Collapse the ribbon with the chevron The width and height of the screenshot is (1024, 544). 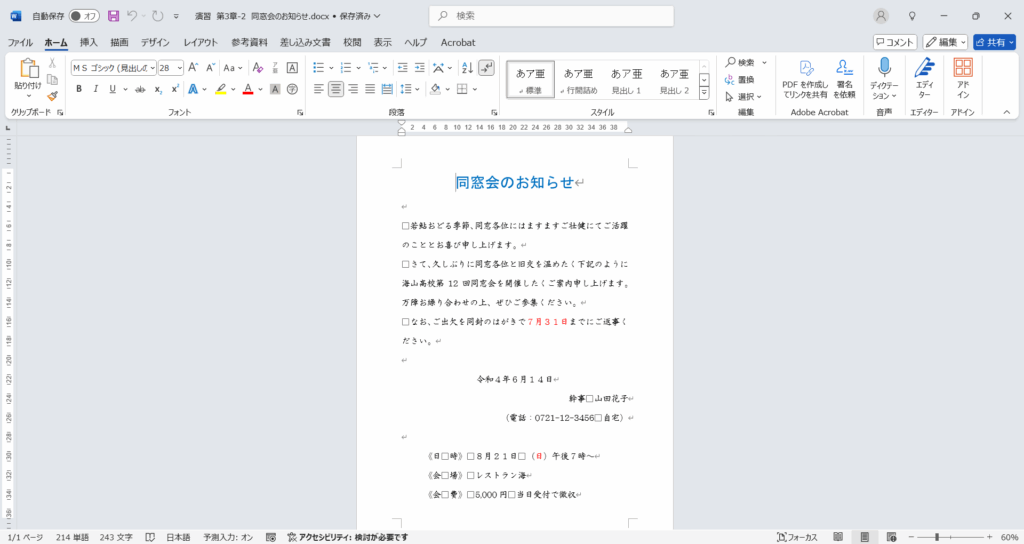tap(1006, 112)
